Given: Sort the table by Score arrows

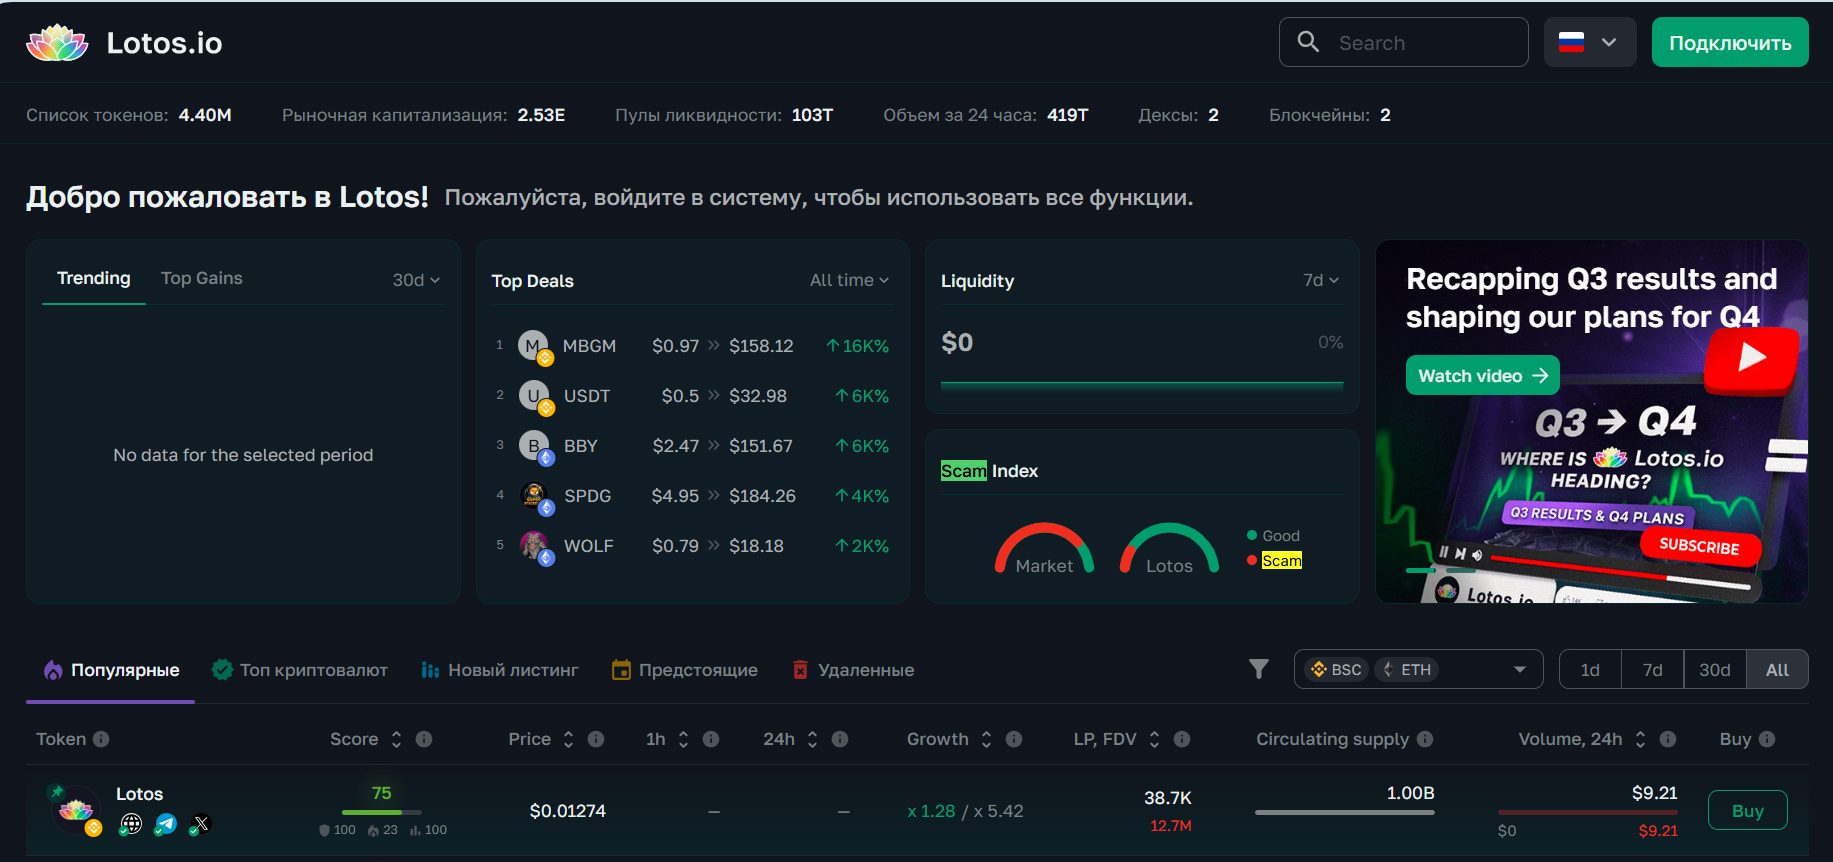Looking at the screenshot, I should click(x=396, y=739).
